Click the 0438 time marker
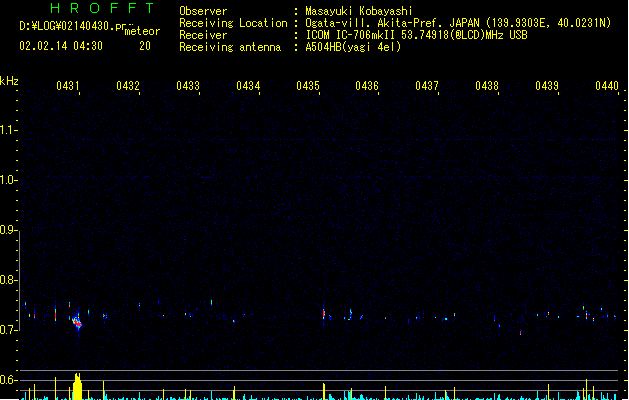 pyautogui.click(x=487, y=86)
